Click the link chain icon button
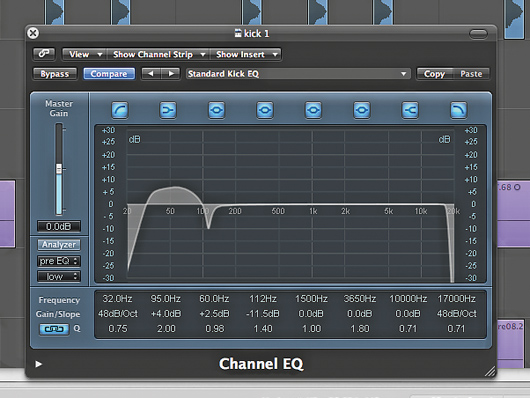The width and height of the screenshot is (530, 398). (x=44, y=54)
